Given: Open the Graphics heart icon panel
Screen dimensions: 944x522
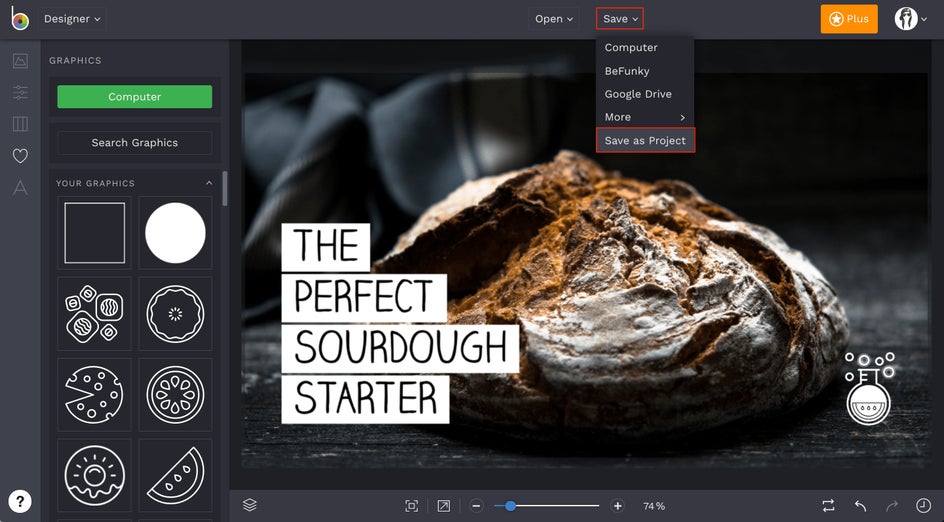Looking at the screenshot, I should coord(20,156).
